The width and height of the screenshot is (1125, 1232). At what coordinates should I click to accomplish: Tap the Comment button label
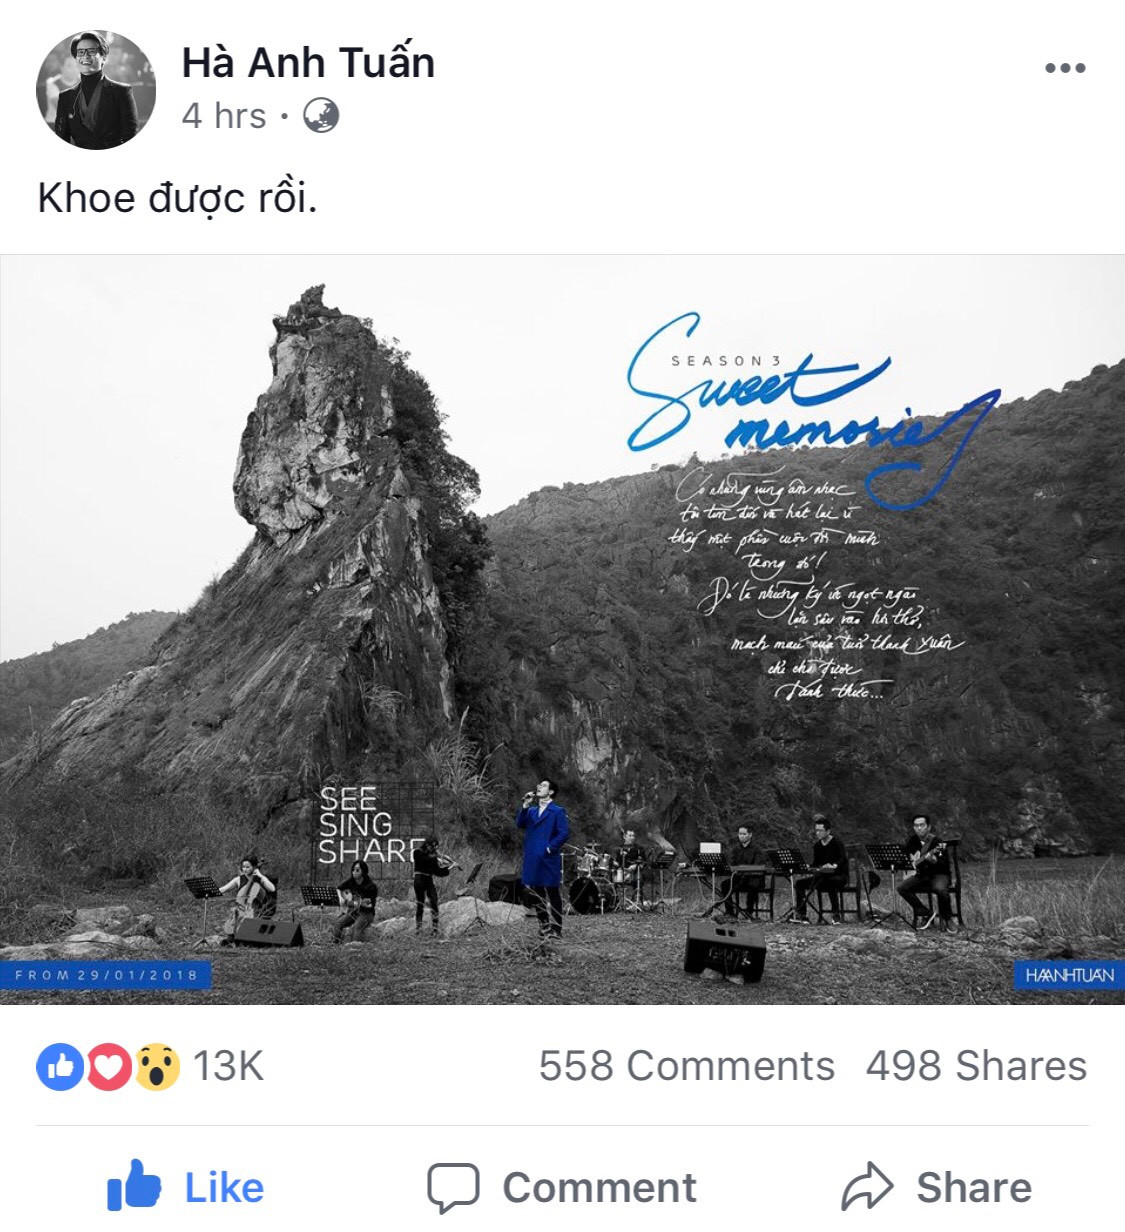pyautogui.click(x=599, y=1188)
